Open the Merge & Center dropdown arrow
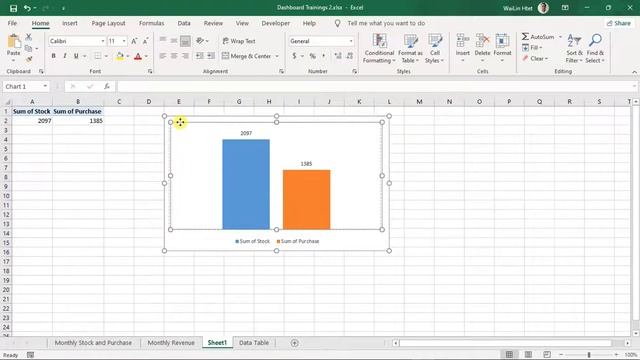 [x=277, y=56]
